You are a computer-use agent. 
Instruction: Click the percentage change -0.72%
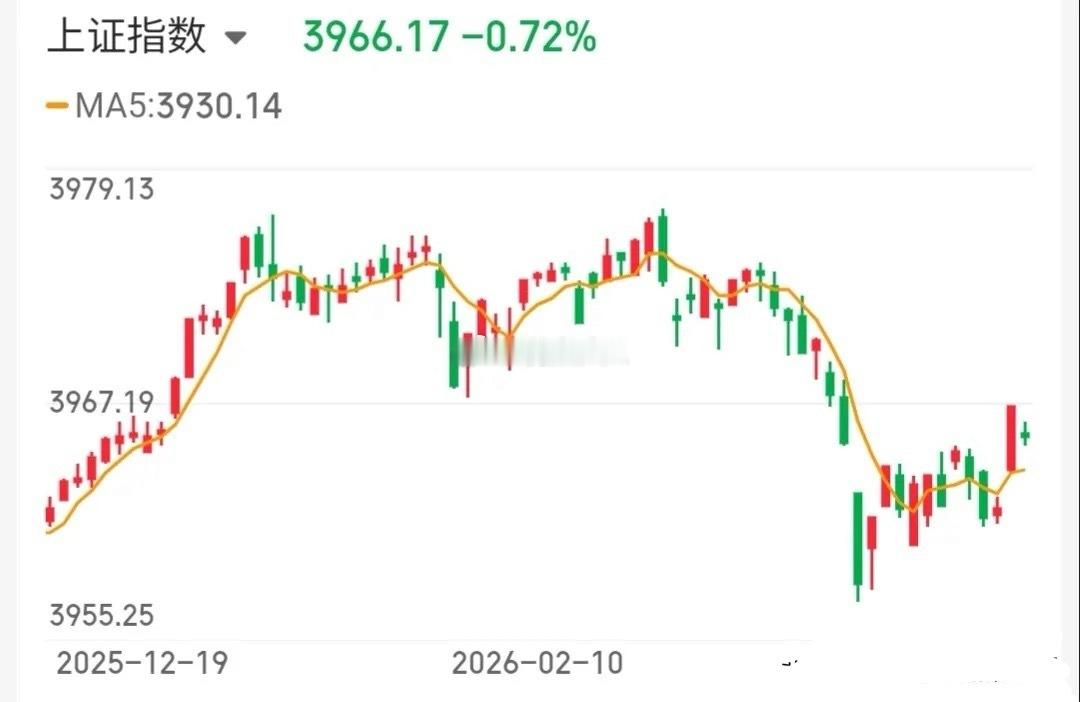pos(529,35)
